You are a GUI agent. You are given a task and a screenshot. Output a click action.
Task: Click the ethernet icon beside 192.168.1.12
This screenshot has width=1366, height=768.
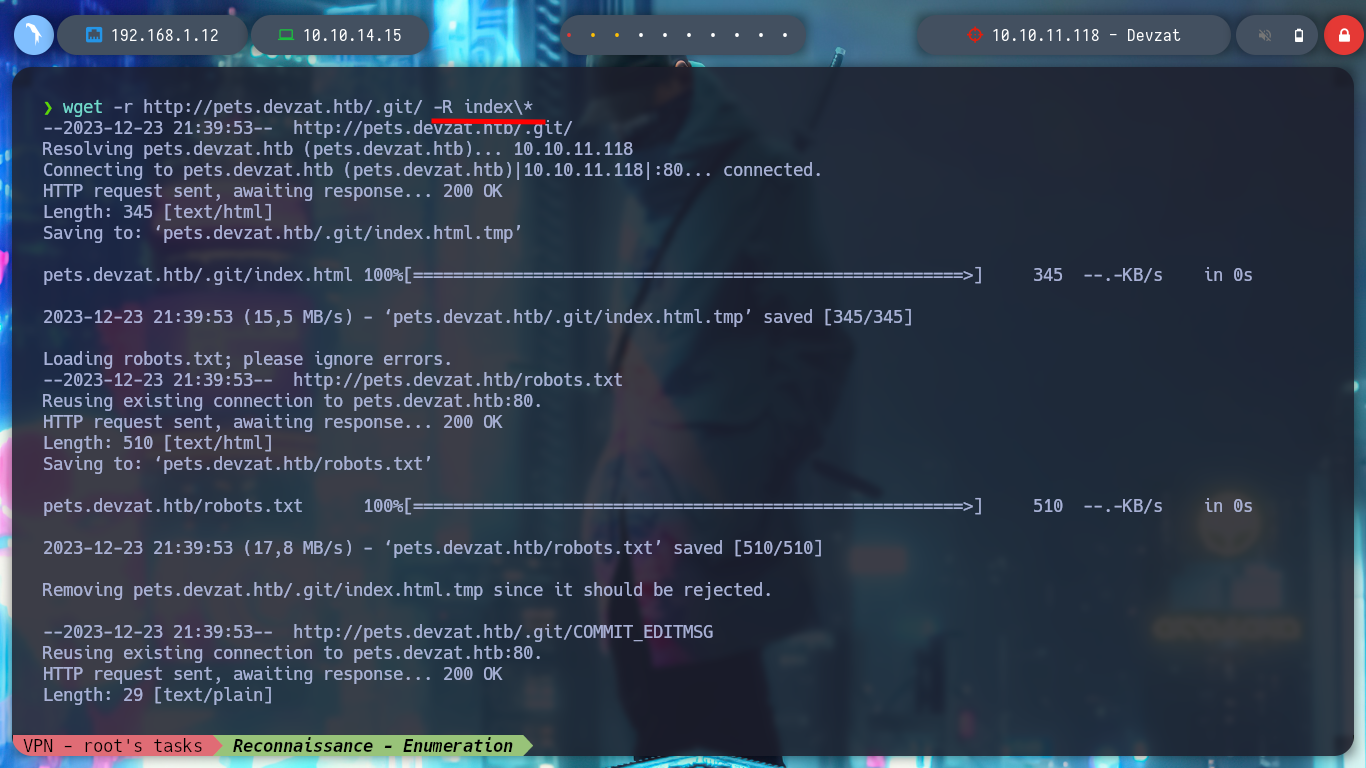pos(94,35)
